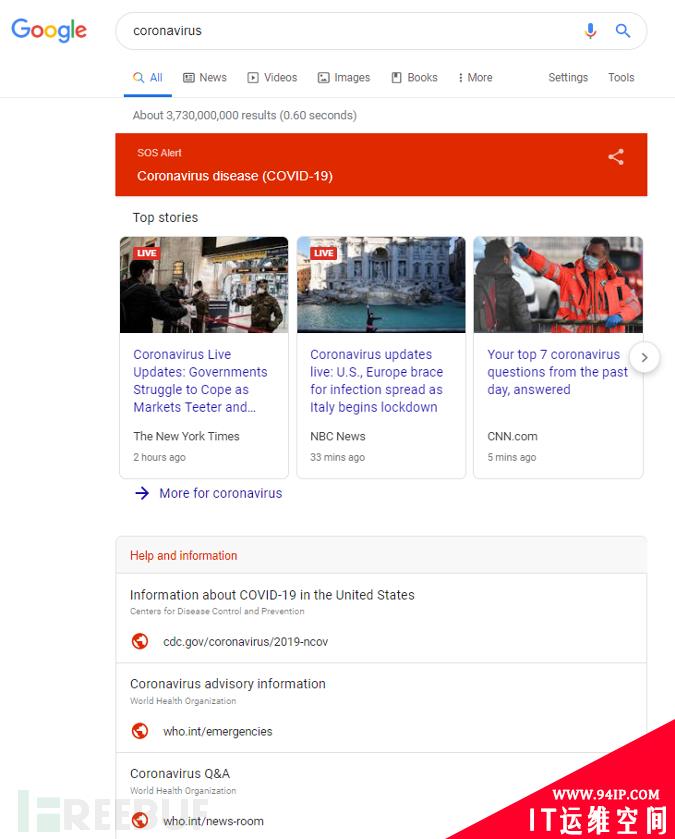
Task: Click World Health Organization label under advisory information
Action: [183, 700]
